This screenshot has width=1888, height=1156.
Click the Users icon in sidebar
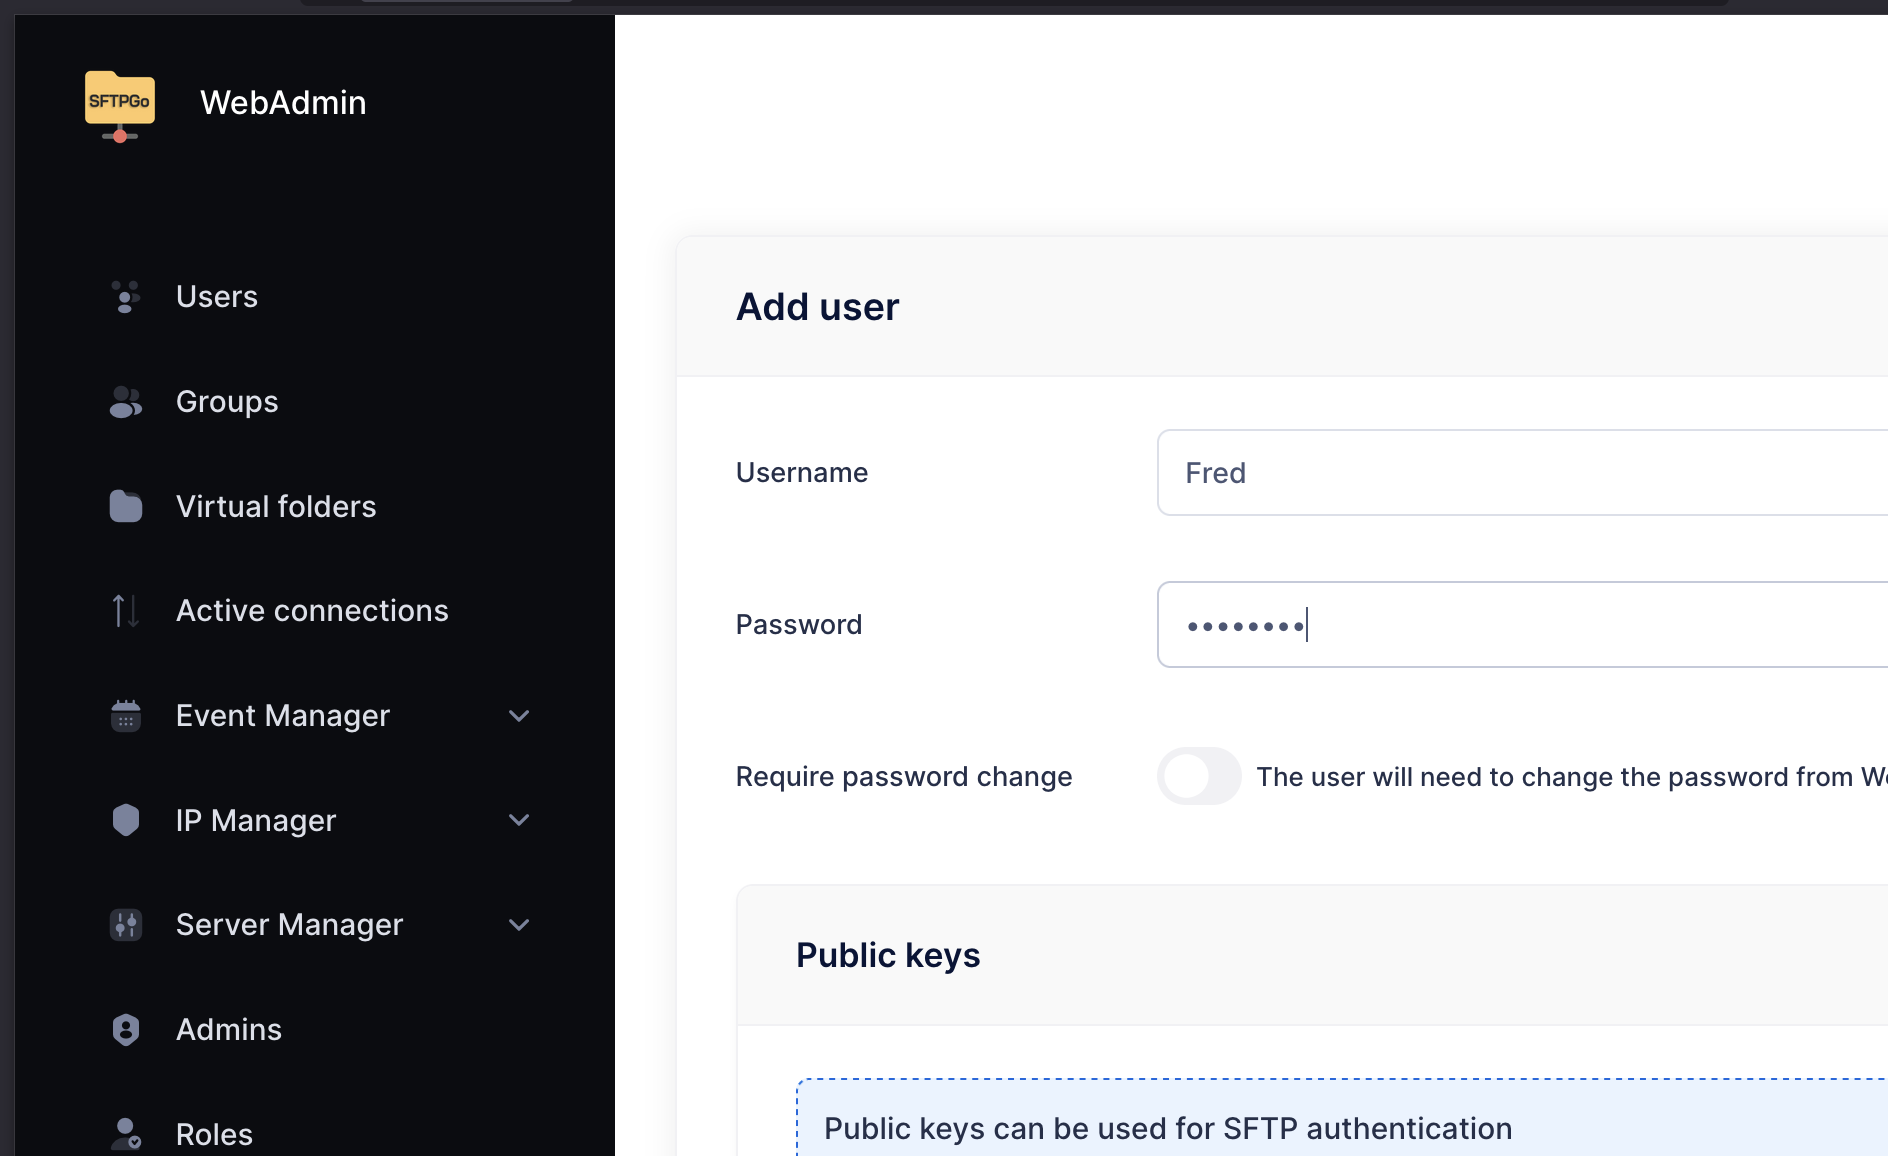point(125,297)
